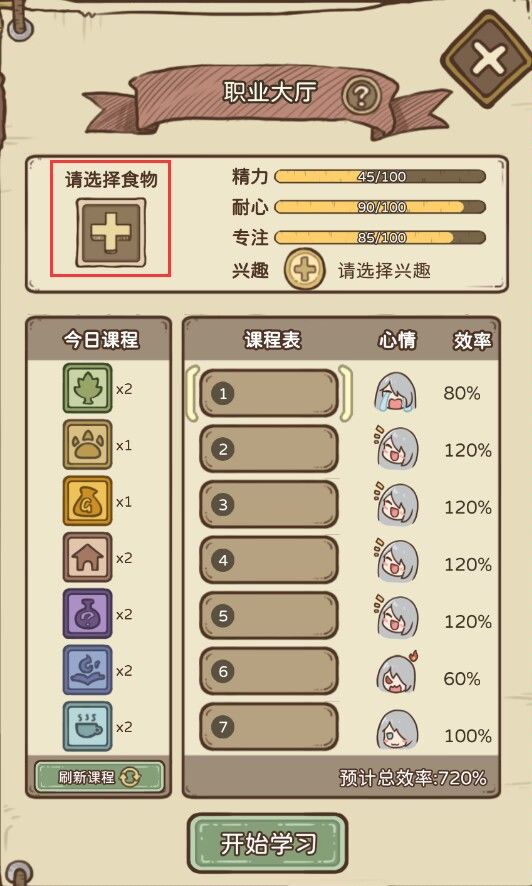The height and width of the screenshot is (886, 532).
Task: Pick the paw print course icon
Action: click(x=88, y=445)
